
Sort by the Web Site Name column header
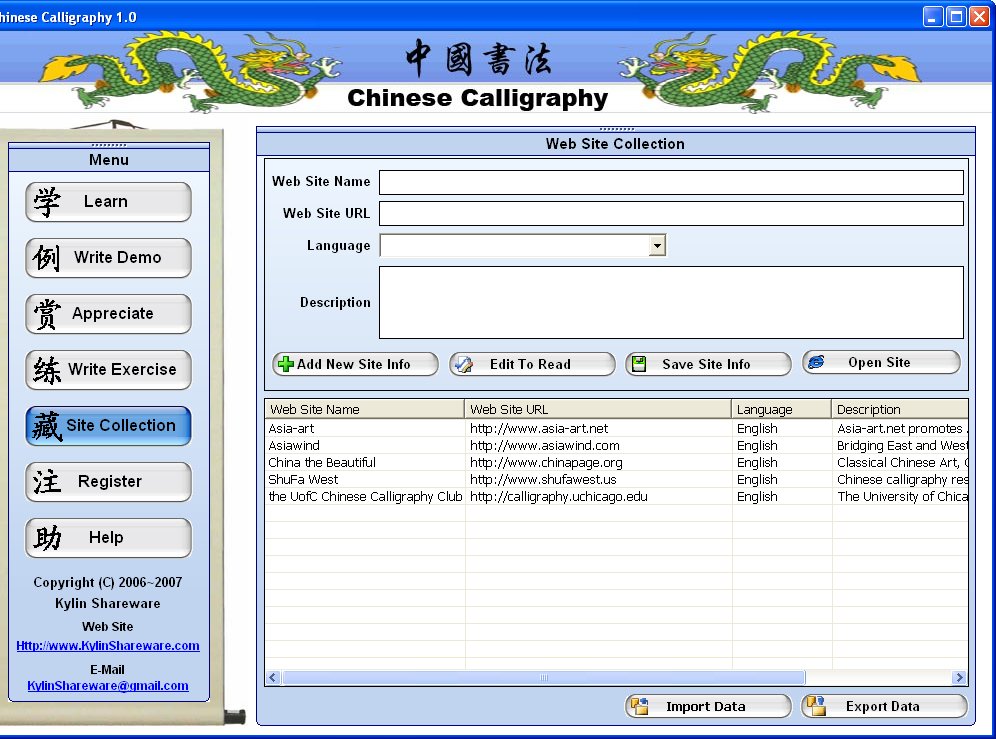(365, 409)
